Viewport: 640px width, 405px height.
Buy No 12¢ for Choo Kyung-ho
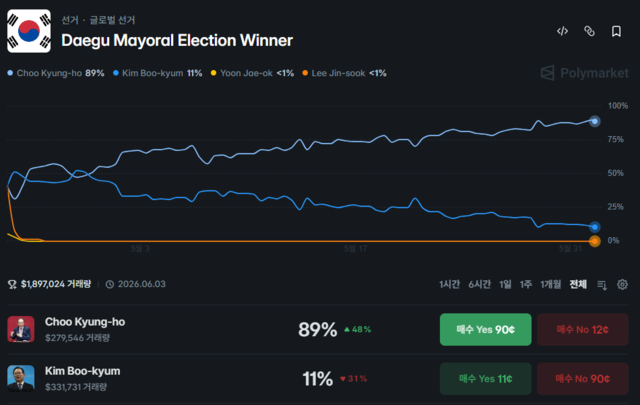pos(582,329)
